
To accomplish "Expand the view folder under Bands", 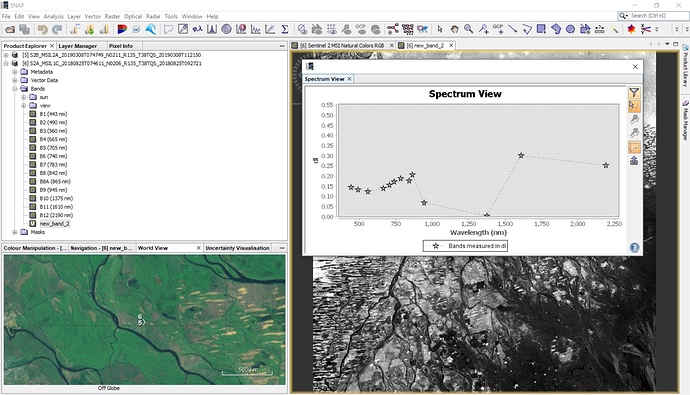I will pos(23,106).
